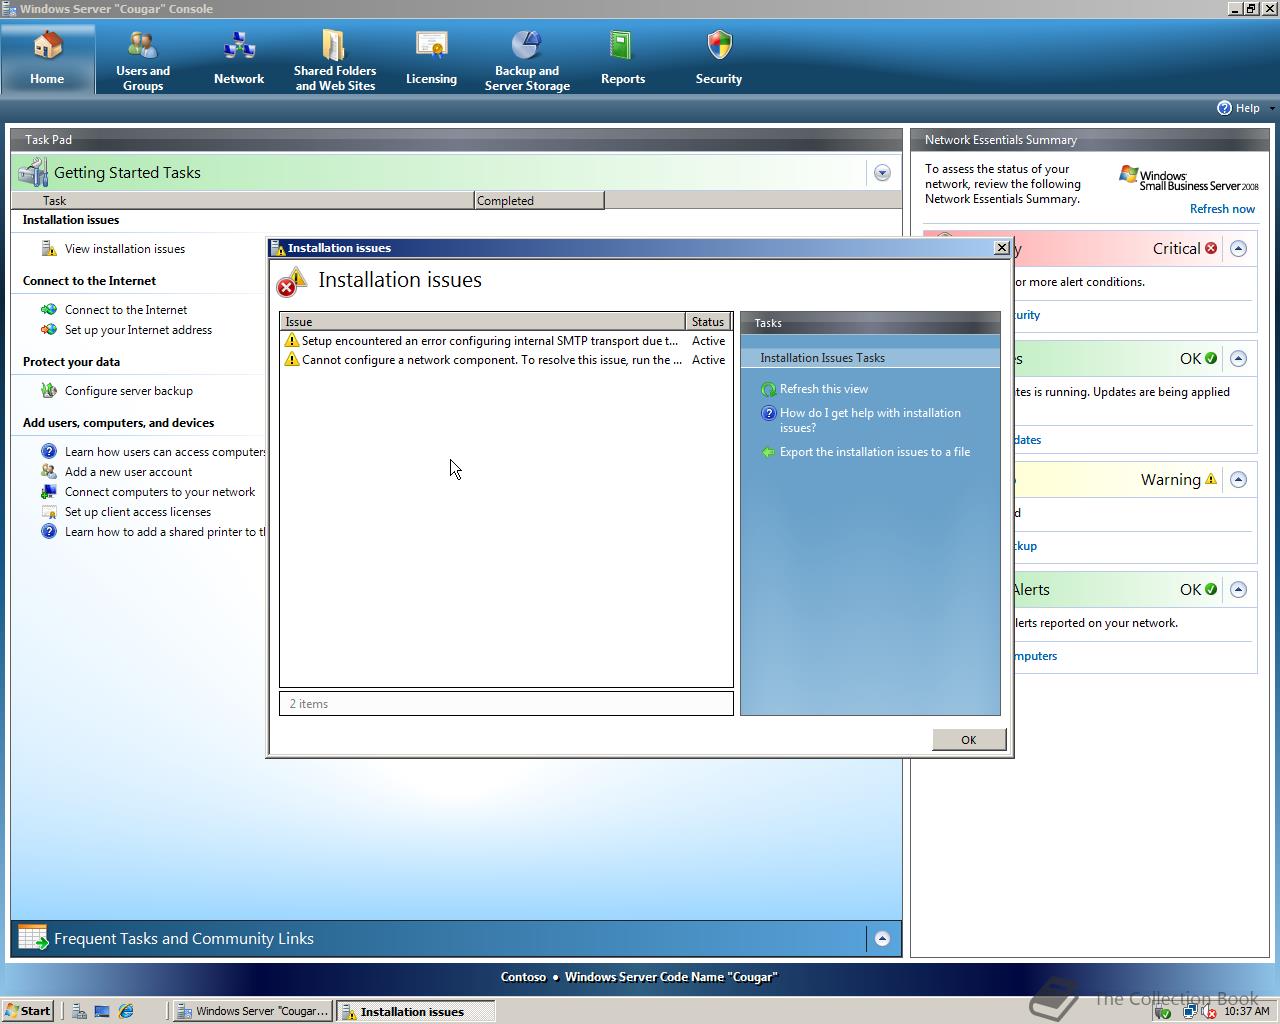This screenshot has height=1024, width=1280.
Task: Sort issues by the Status column header
Action: (709, 322)
